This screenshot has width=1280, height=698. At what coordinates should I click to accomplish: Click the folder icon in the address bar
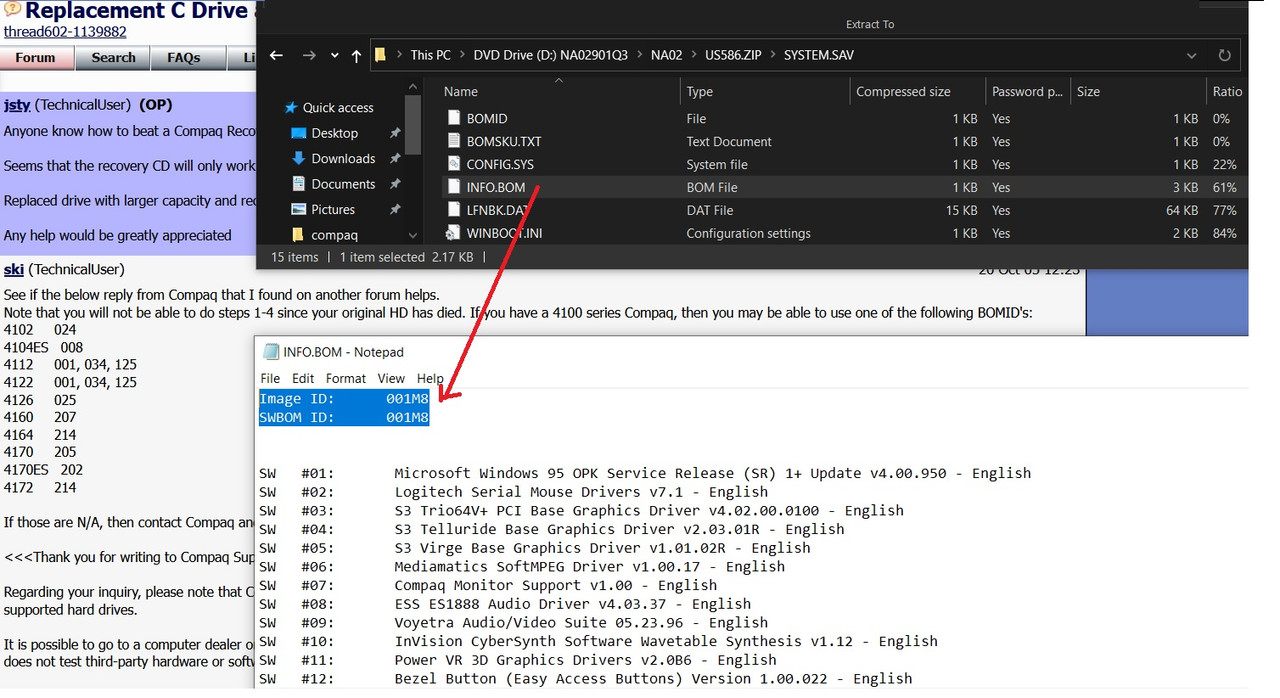381,55
